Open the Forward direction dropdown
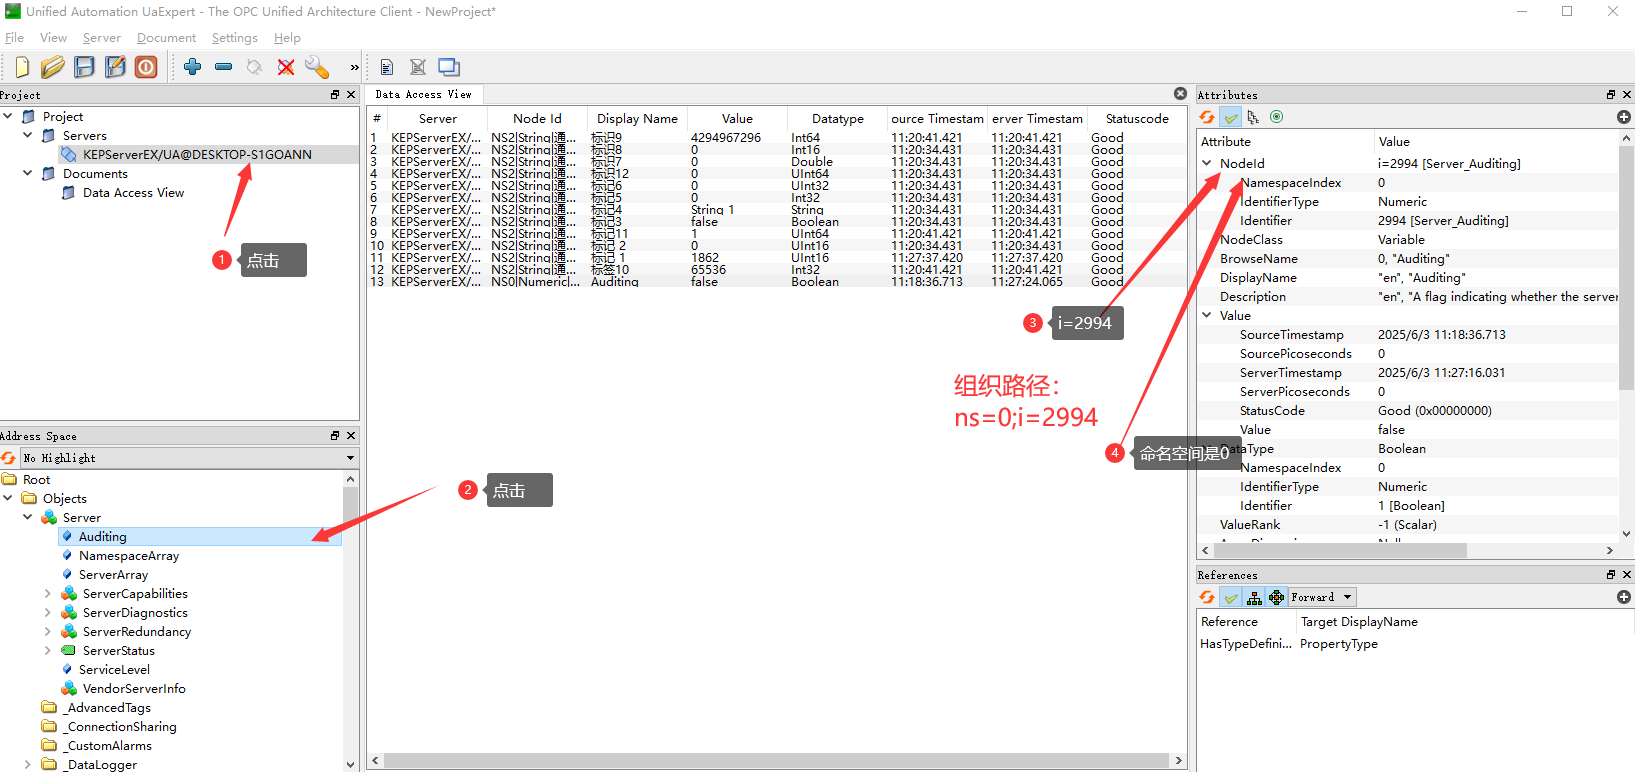Viewport: 1635px width, 772px height. [1322, 597]
